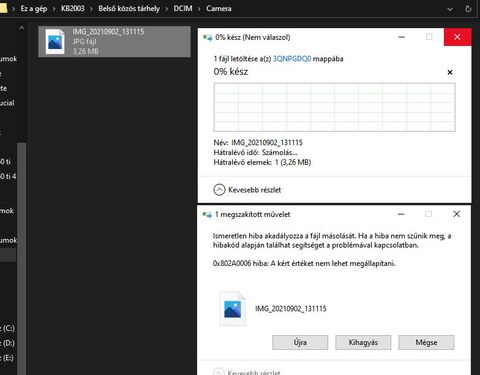Open the 3QNPGDQ0 destination folder link
Viewport: 480px width, 375px height.
292,59
